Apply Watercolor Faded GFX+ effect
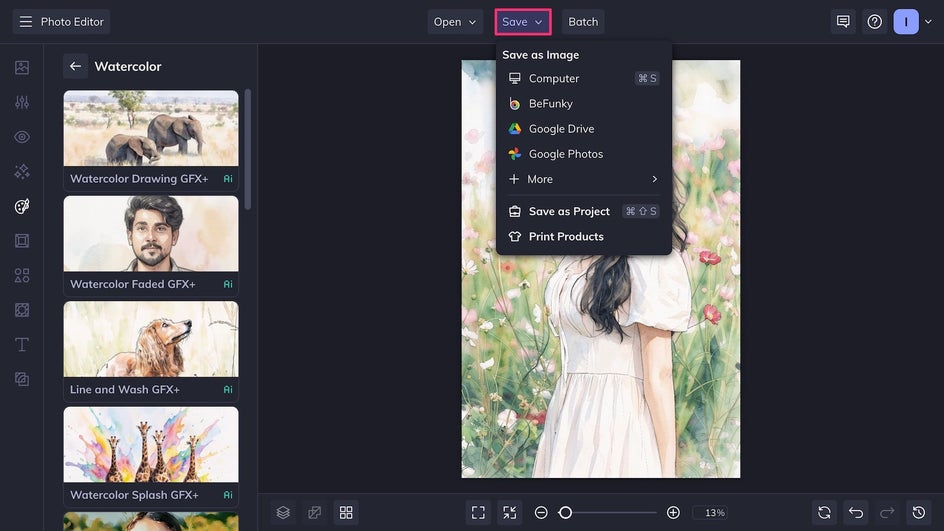The height and width of the screenshot is (531, 944). coord(151,246)
